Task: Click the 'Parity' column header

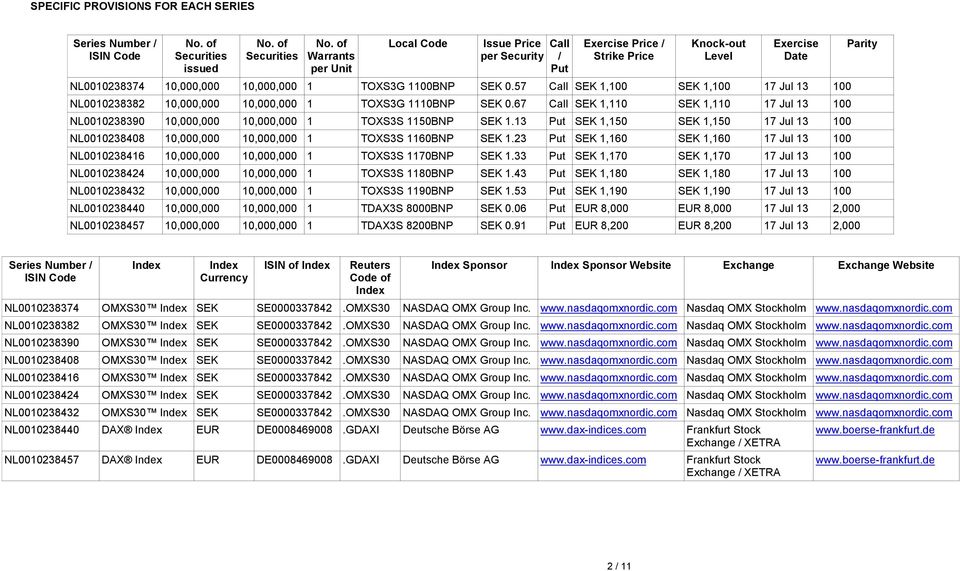Action: point(861,43)
